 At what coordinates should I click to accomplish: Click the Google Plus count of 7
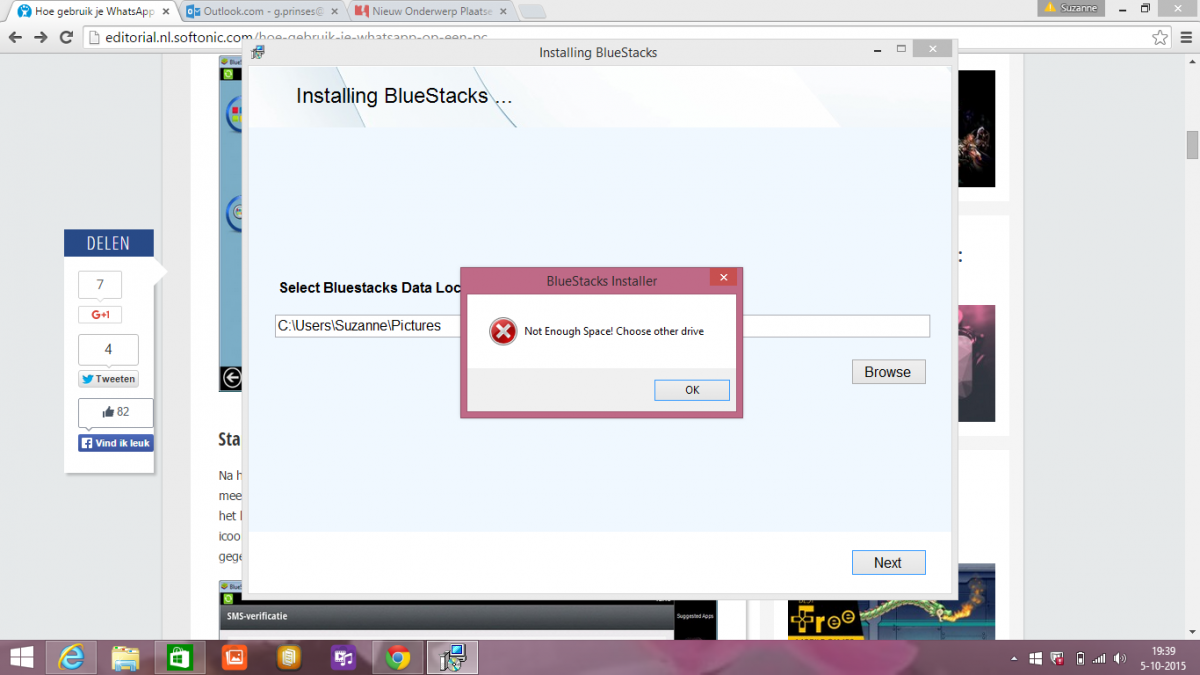pyautogui.click(x=100, y=285)
